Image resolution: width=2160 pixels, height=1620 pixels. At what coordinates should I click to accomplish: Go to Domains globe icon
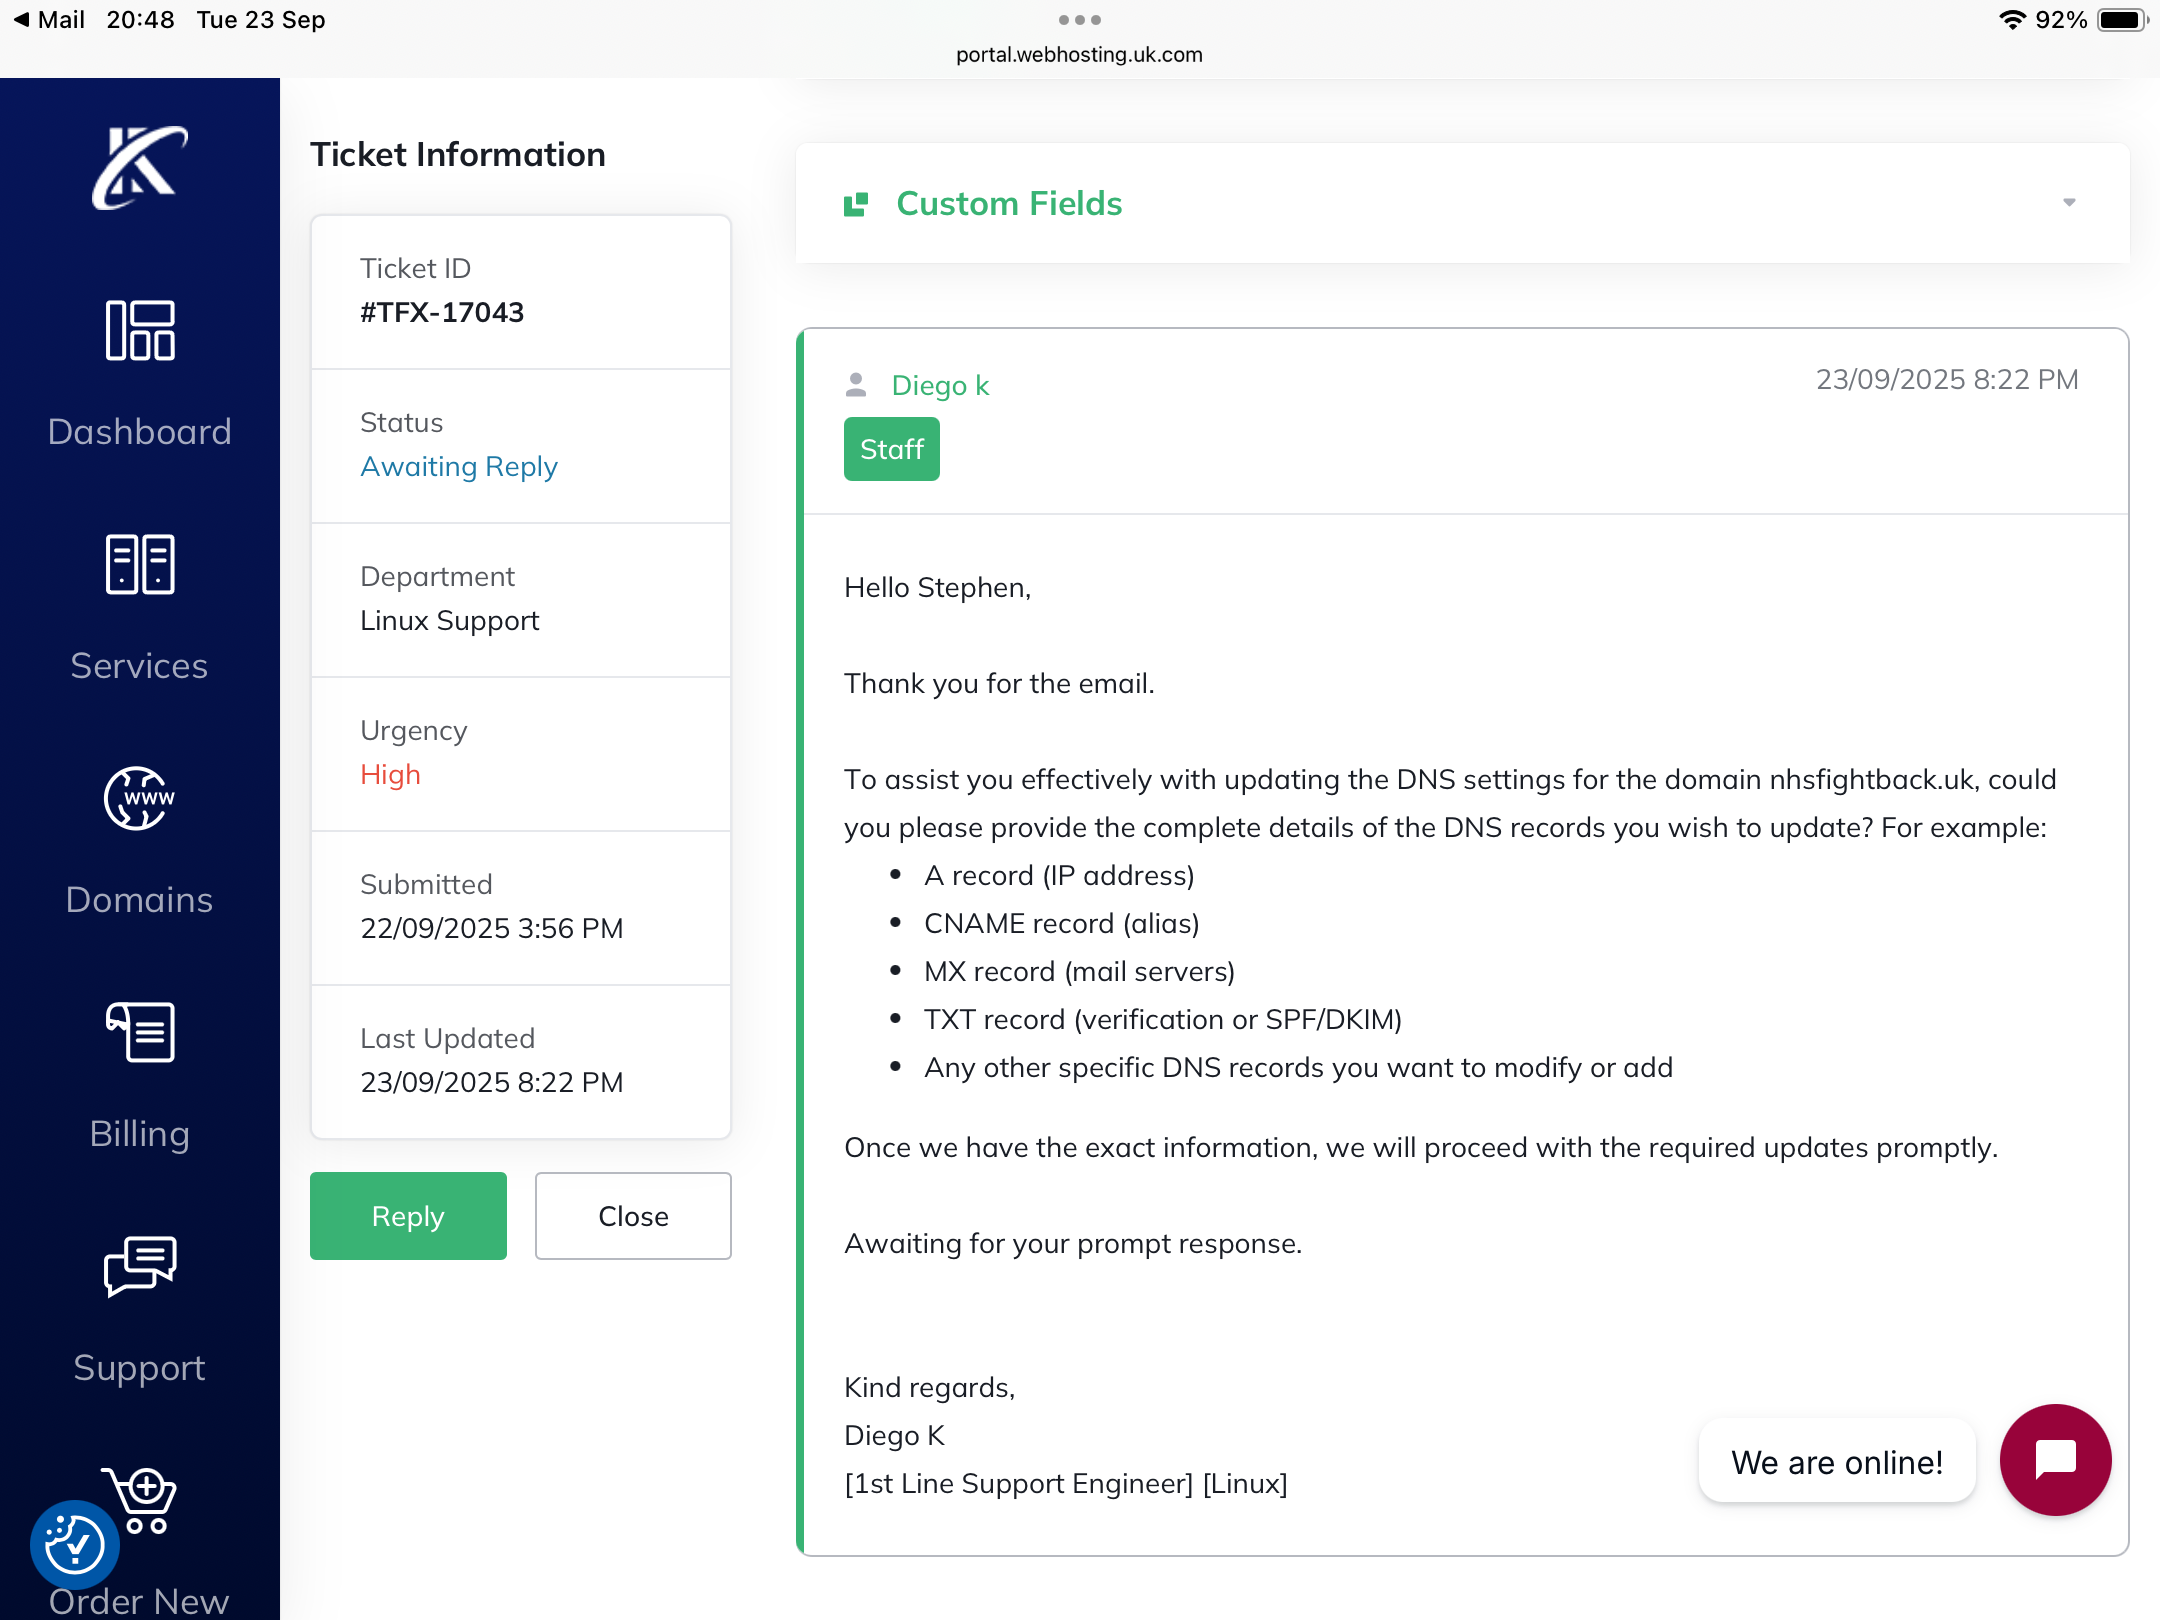pos(139,799)
